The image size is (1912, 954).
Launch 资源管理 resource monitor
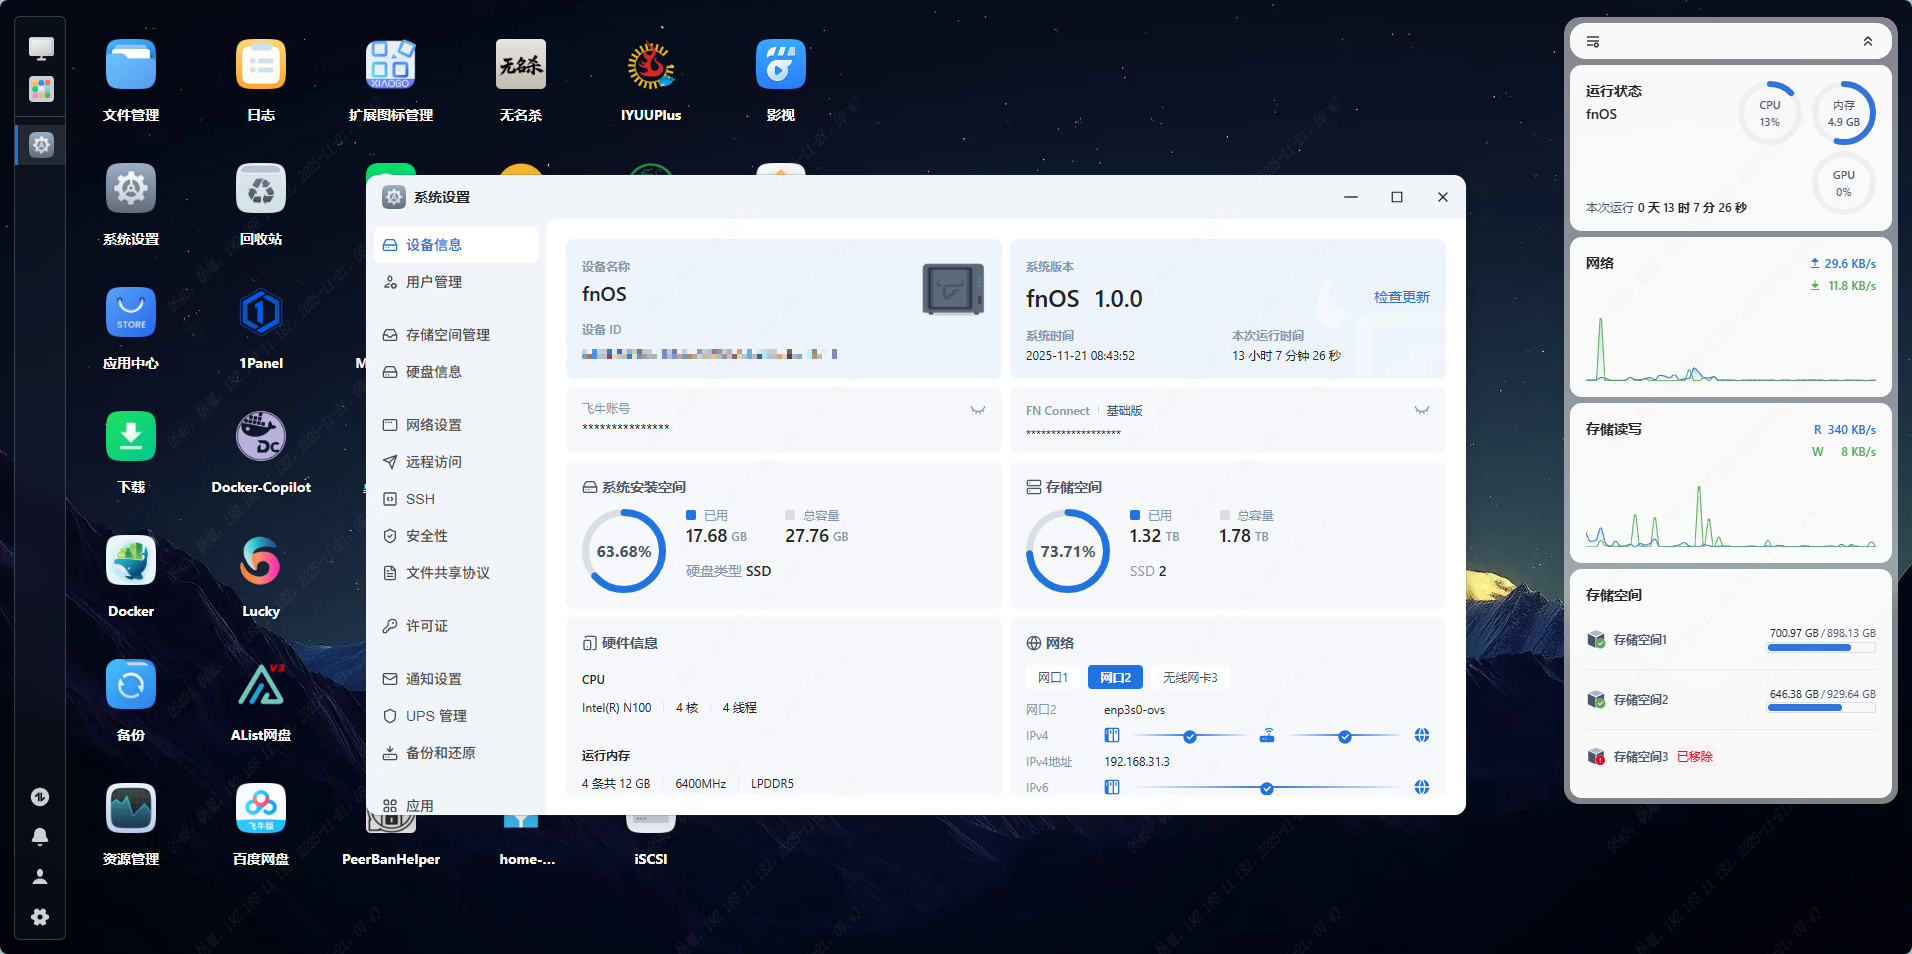point(131,809)
